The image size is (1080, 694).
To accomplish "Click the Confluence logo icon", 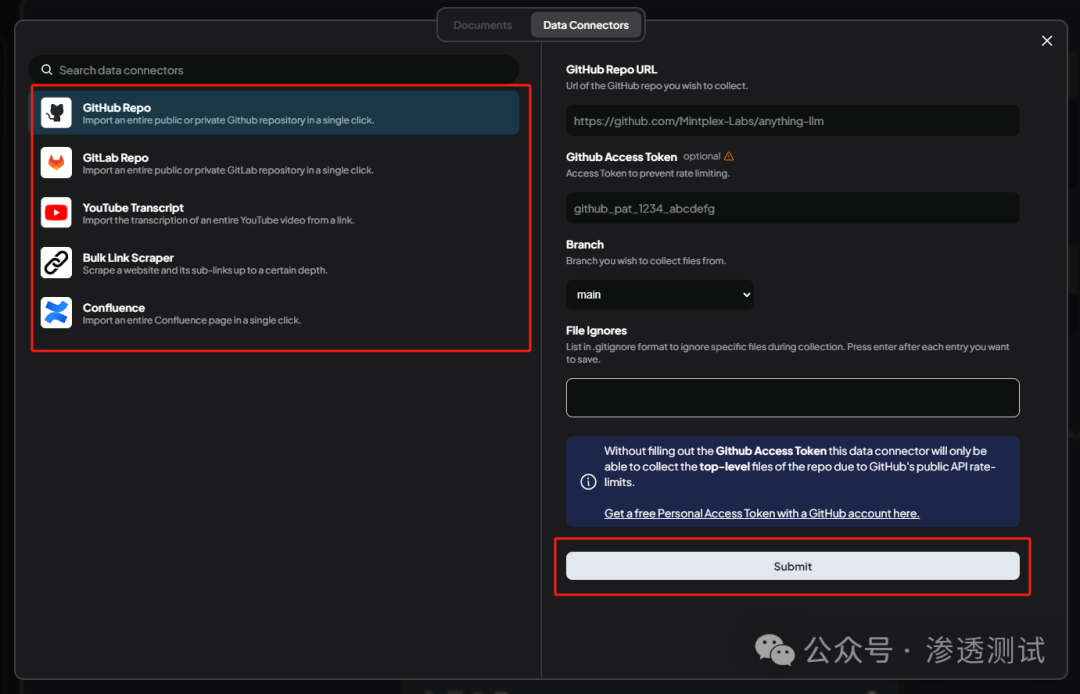I will coord(56,313).
